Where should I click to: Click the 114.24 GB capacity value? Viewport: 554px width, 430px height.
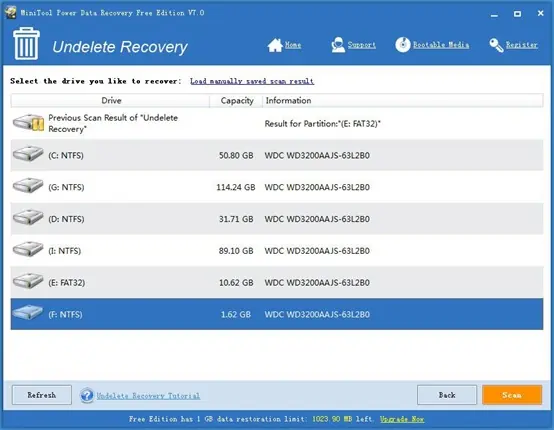point(236,187)
